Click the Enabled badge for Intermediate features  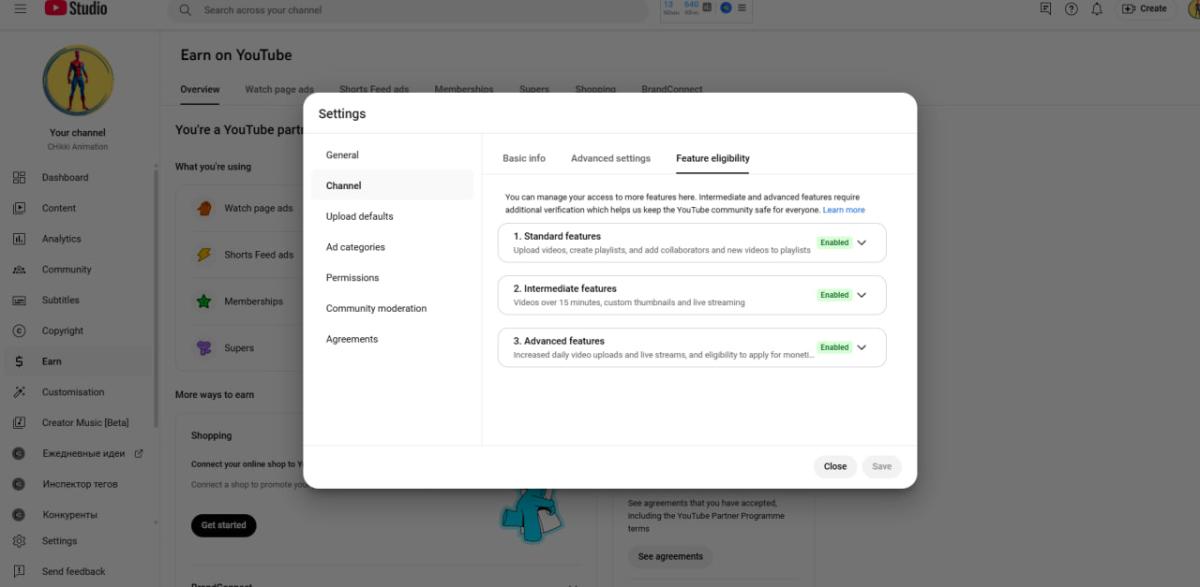pos(834,295)
